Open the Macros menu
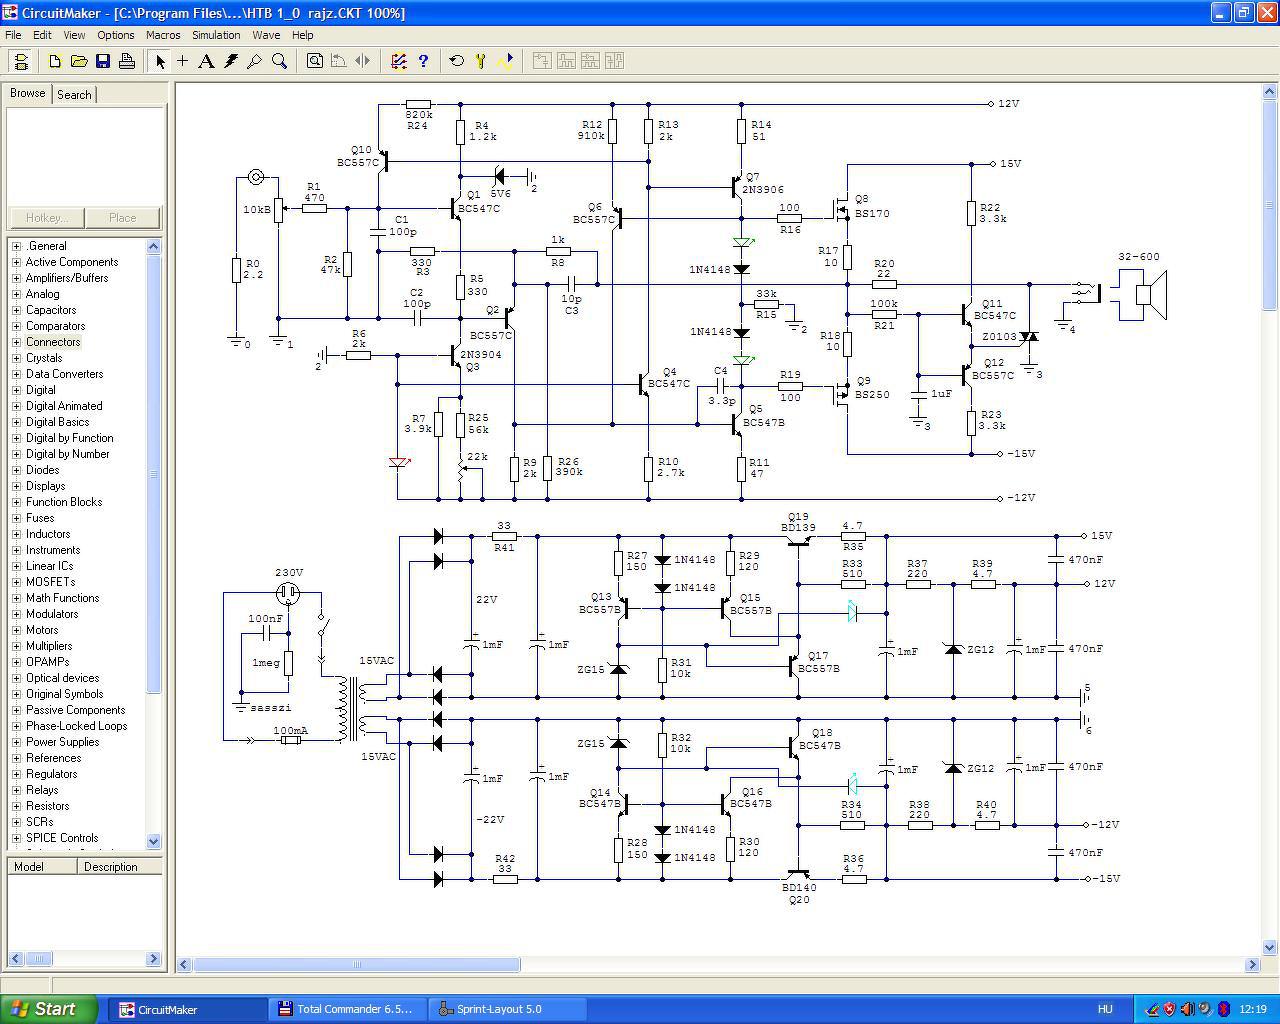1280x1024 pixels. pyautogui.click(x=163, y=35)
